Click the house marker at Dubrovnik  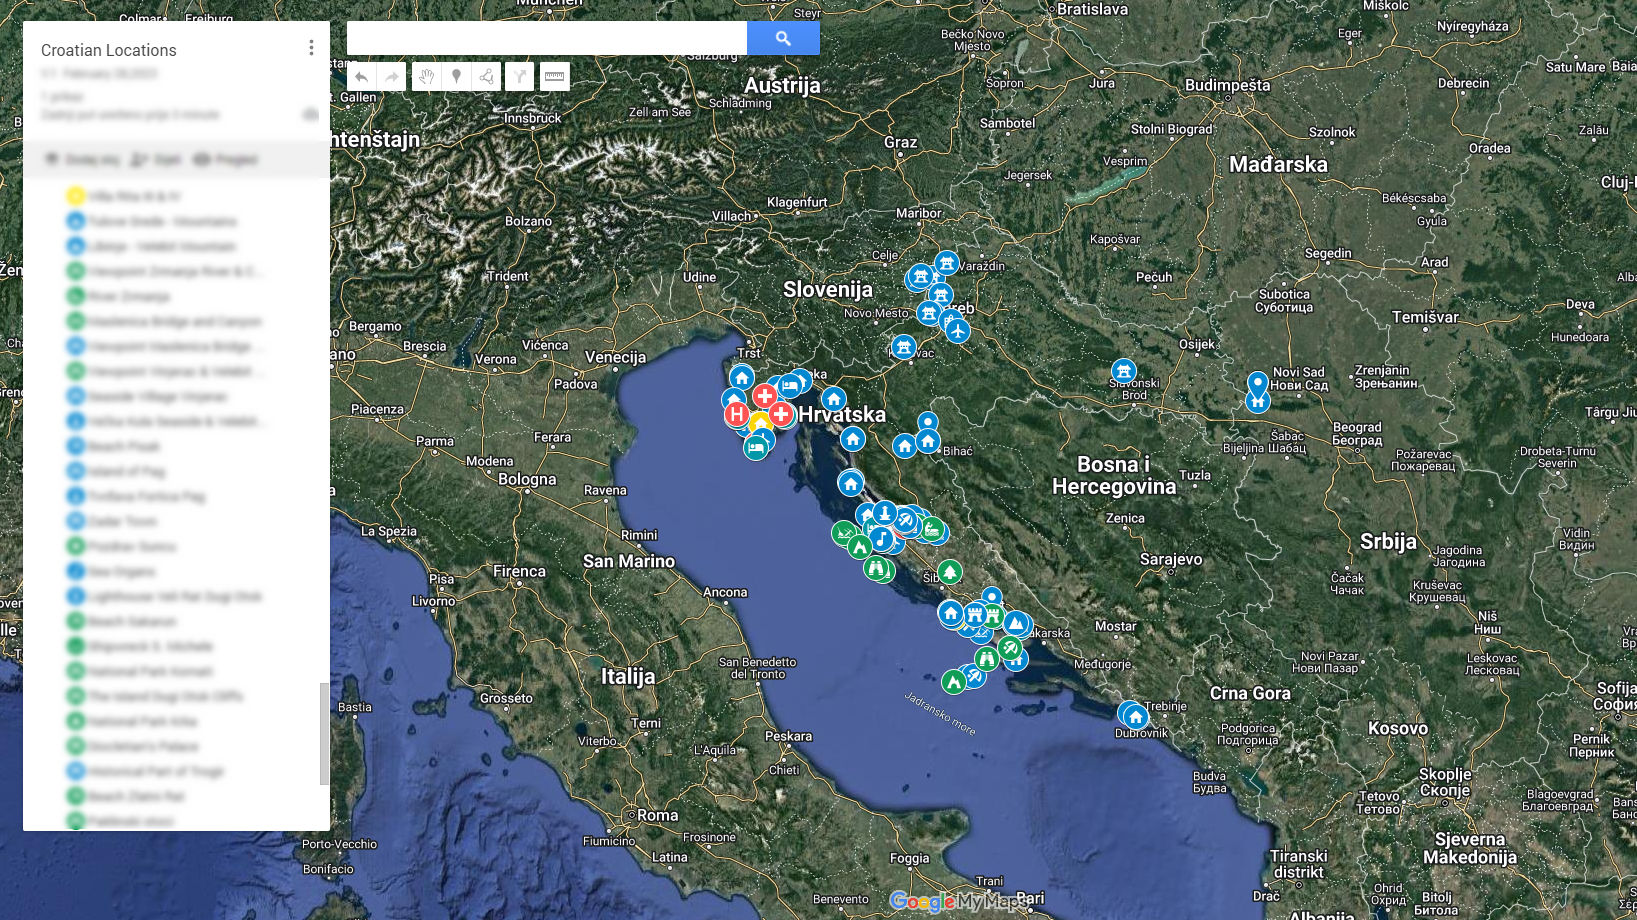point(1135,716)
